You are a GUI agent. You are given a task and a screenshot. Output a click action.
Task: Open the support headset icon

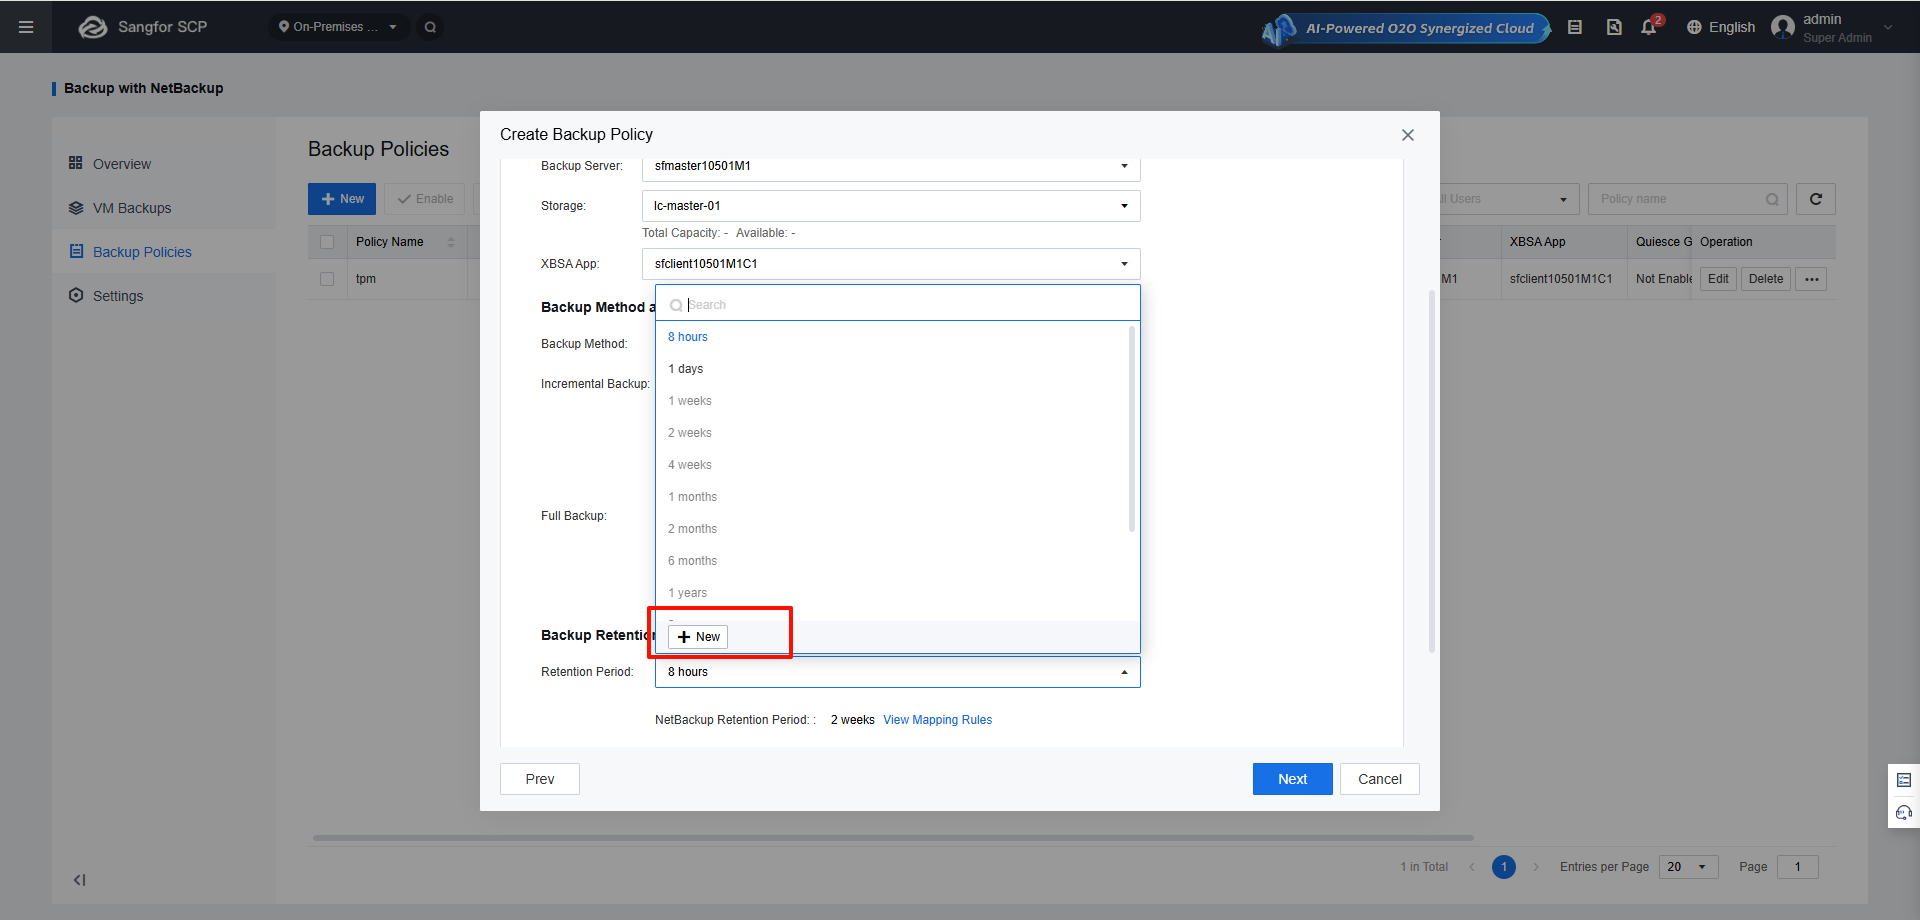pos(1904,812)
